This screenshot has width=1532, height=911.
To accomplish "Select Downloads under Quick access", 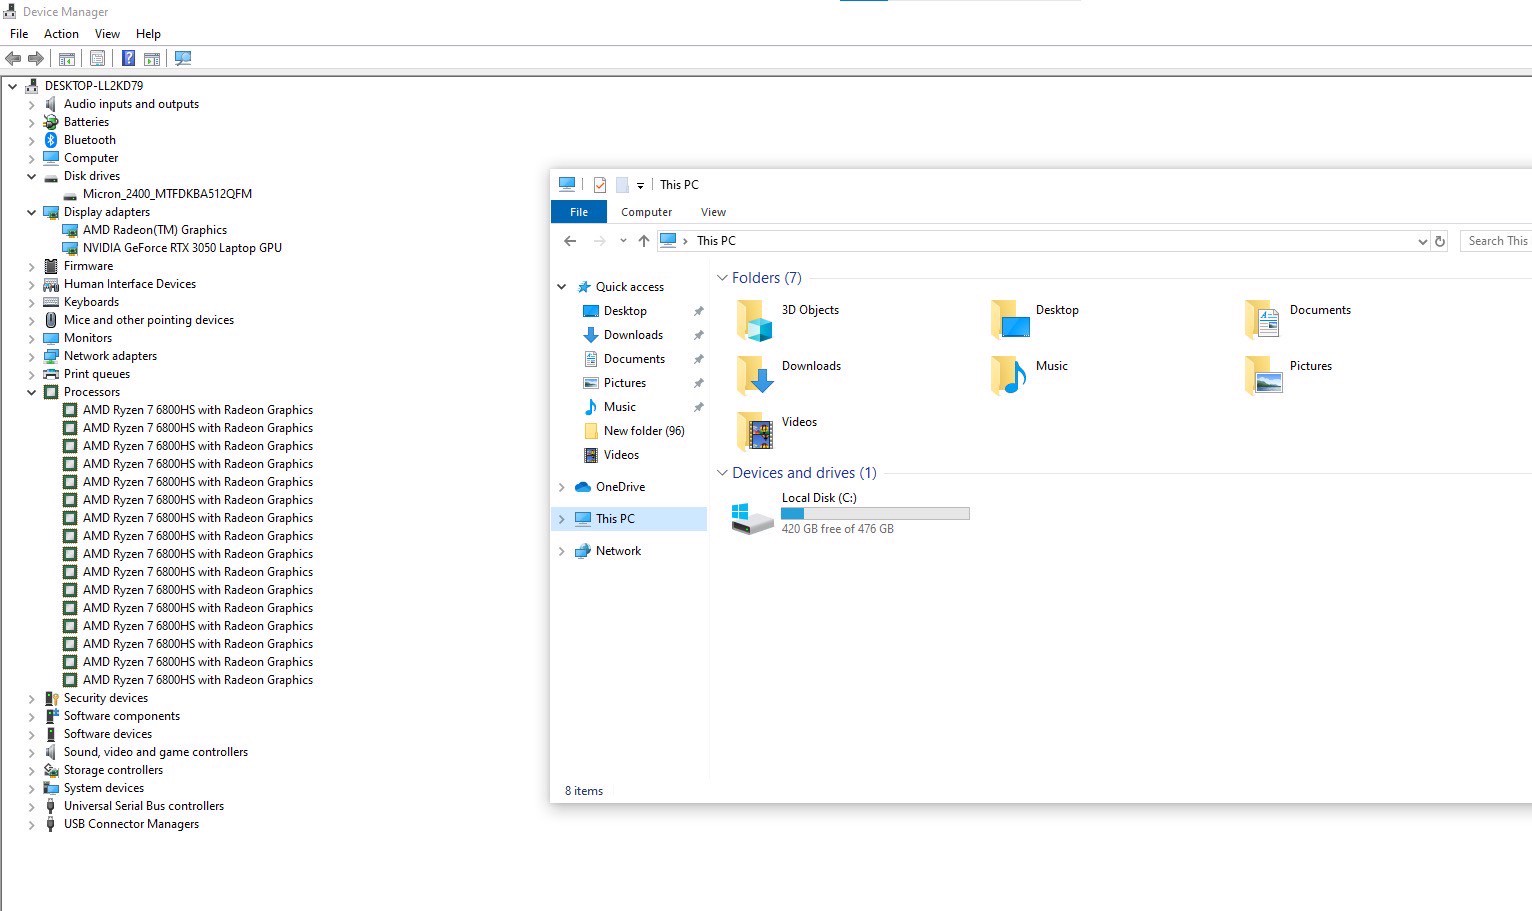I will click(633, 335).
